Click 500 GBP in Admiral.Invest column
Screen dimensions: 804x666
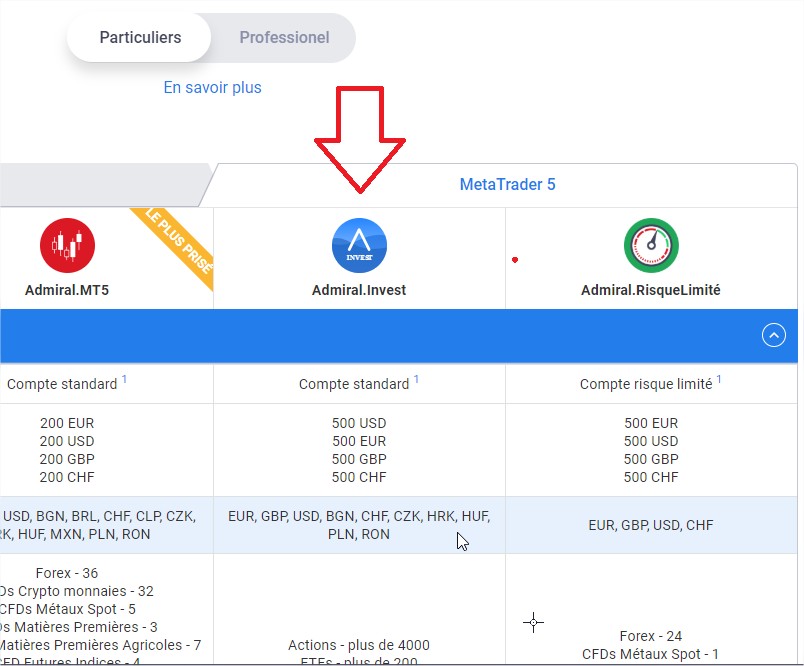359,459
